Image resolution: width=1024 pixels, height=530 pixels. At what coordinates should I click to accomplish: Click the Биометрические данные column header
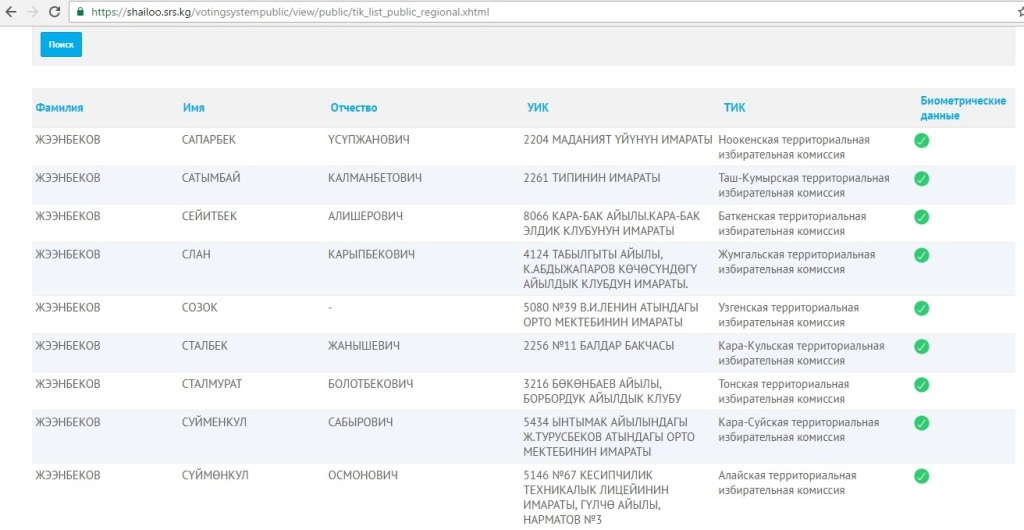(962, 108)
